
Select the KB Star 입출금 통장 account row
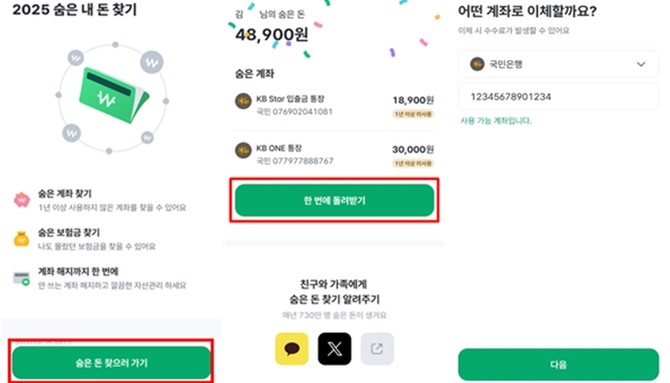[x=335, y=105]
